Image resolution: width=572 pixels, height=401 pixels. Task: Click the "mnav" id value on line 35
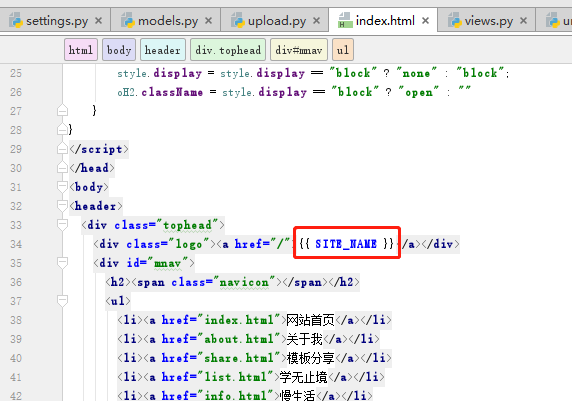167,263
